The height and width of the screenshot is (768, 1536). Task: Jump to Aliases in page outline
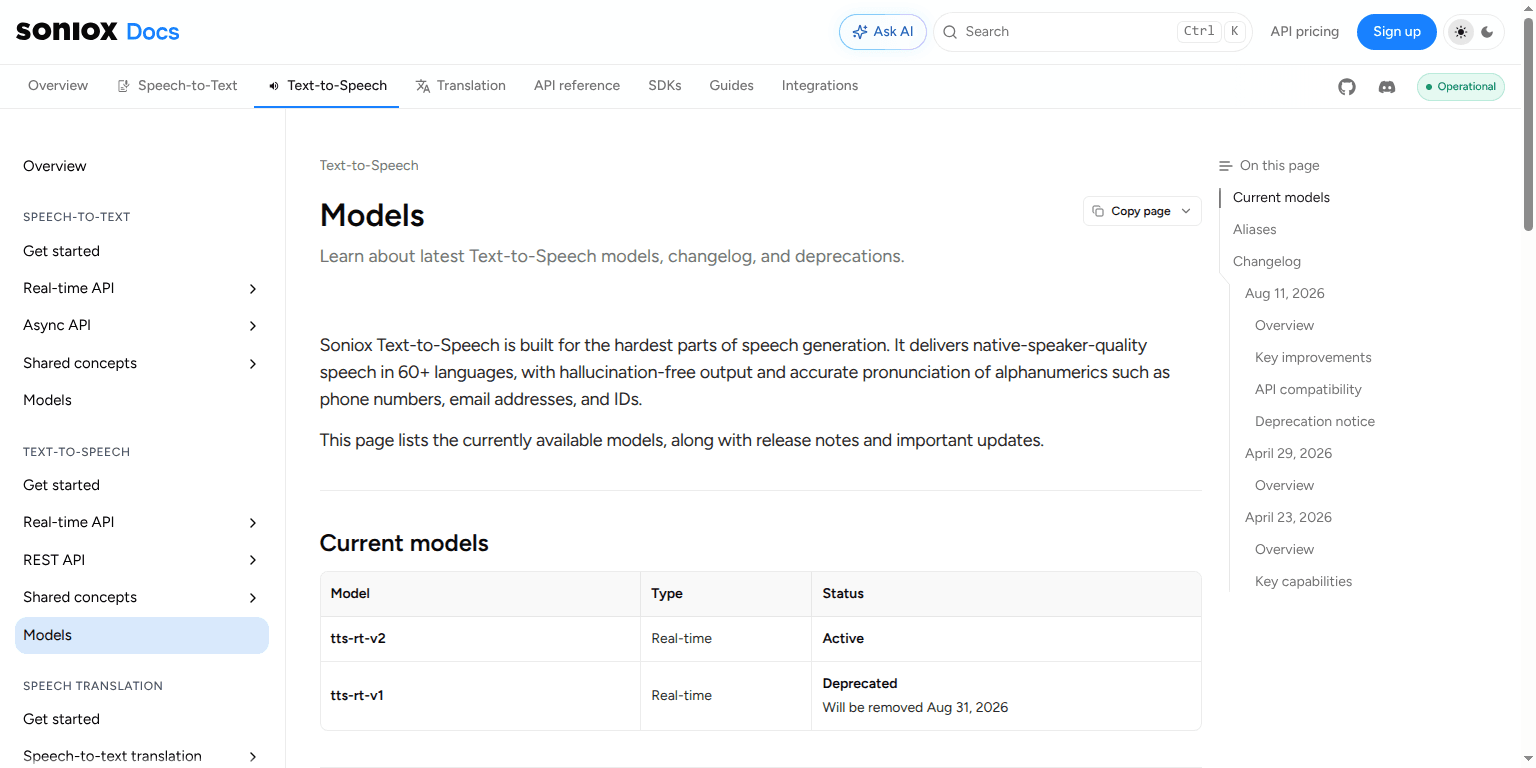[x=1254, y=230]
